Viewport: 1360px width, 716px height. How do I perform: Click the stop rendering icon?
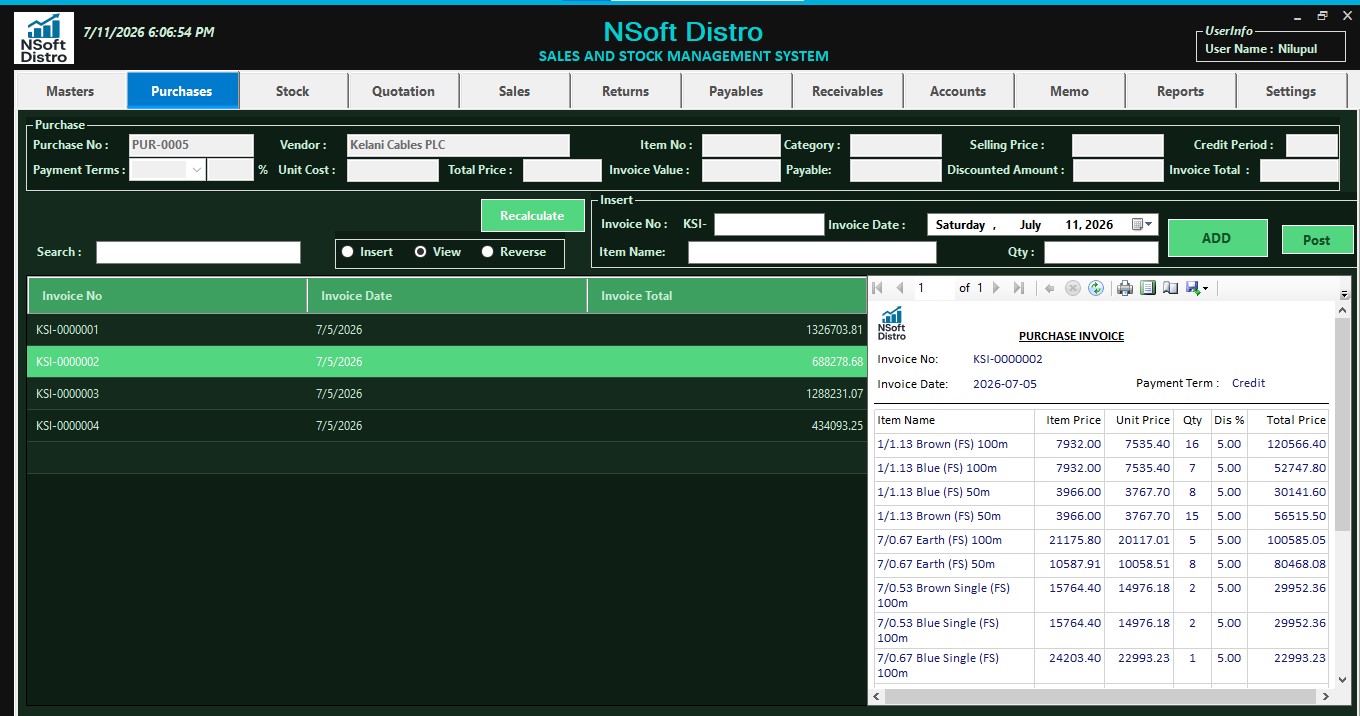pos(1073,288)
